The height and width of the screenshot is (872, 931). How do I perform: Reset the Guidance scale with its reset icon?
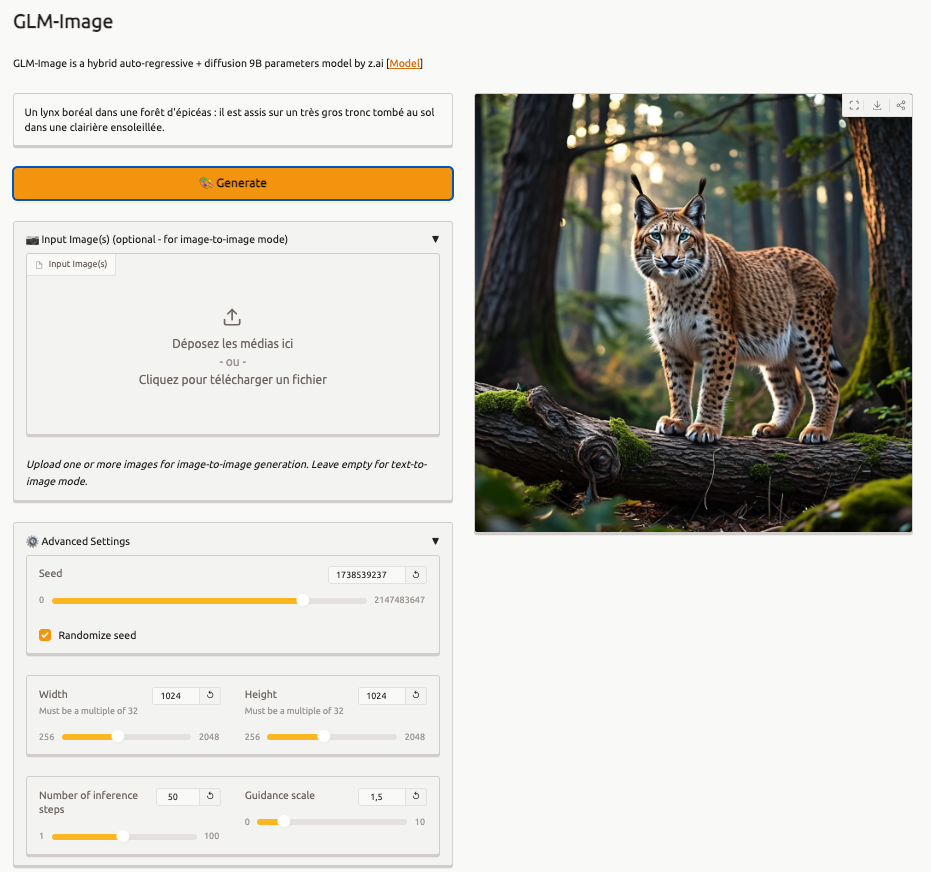click(416, 797)
